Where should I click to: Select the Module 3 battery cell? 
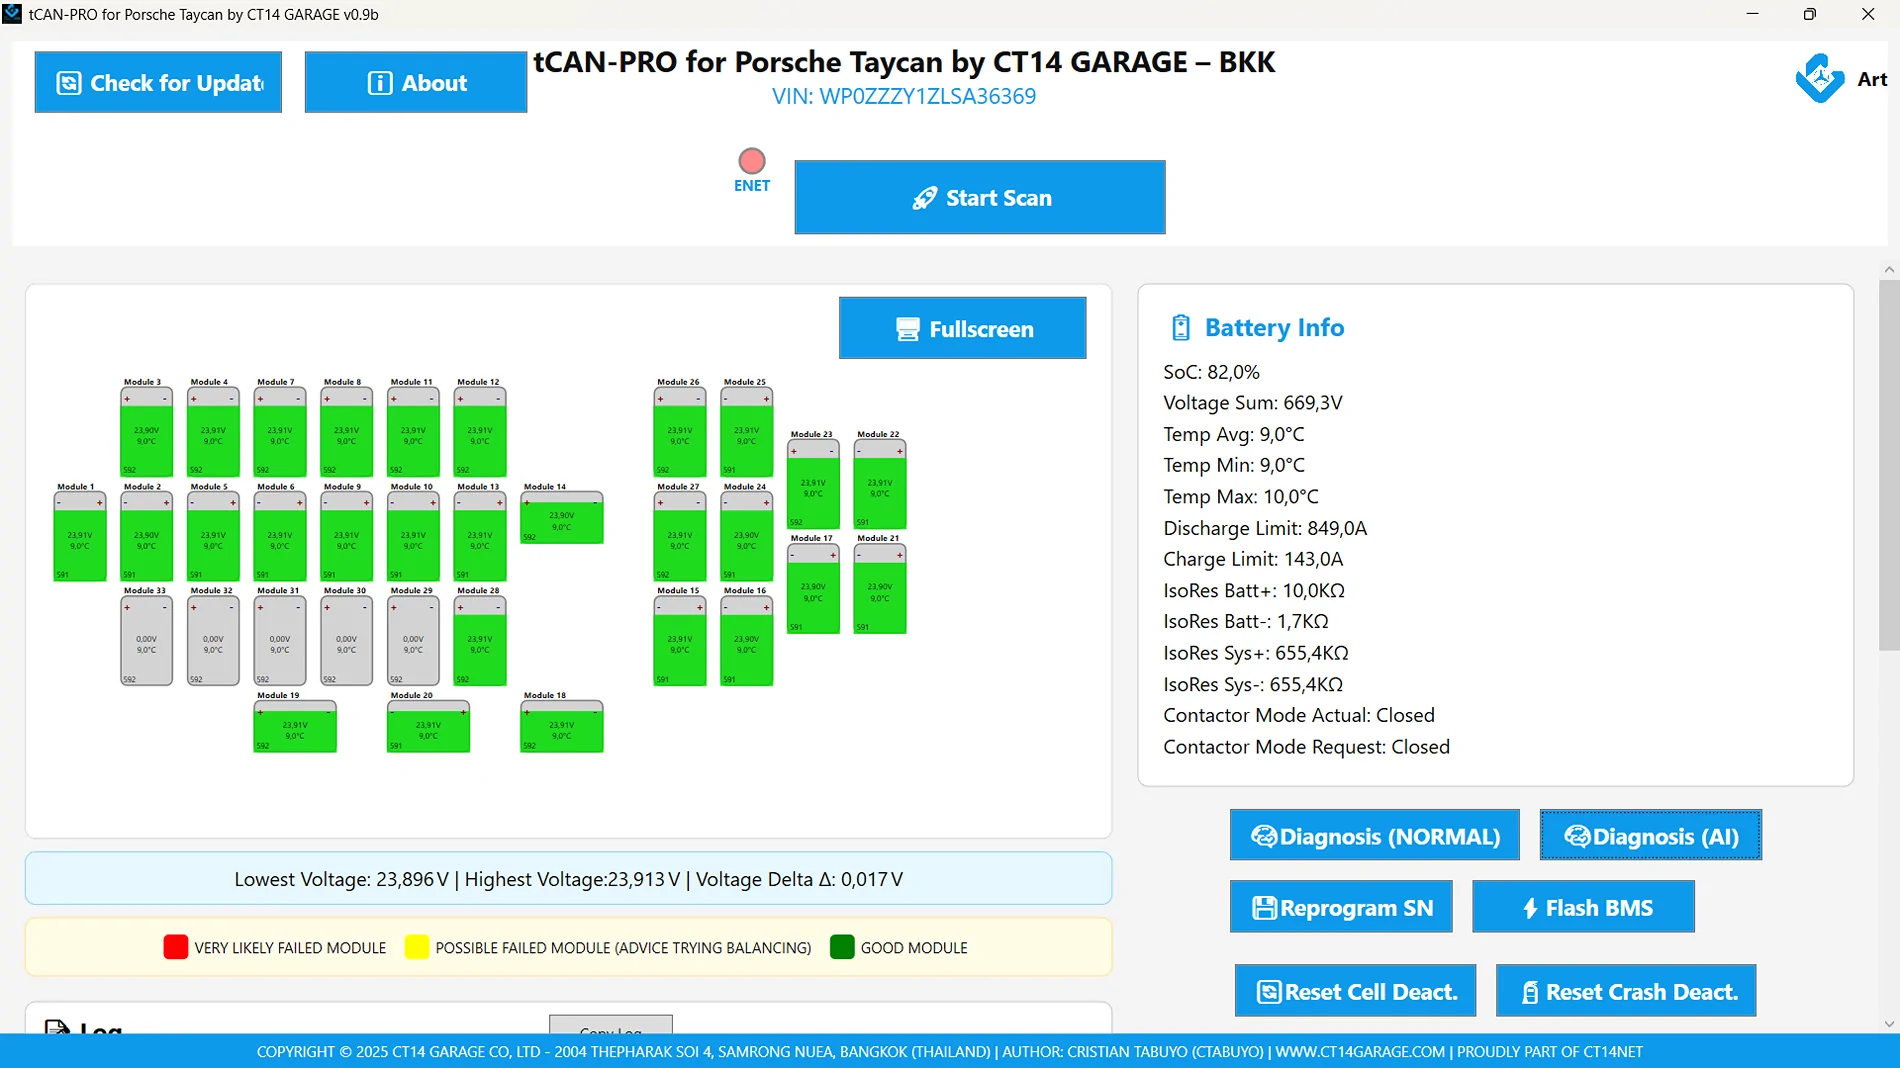coord(146,432)
